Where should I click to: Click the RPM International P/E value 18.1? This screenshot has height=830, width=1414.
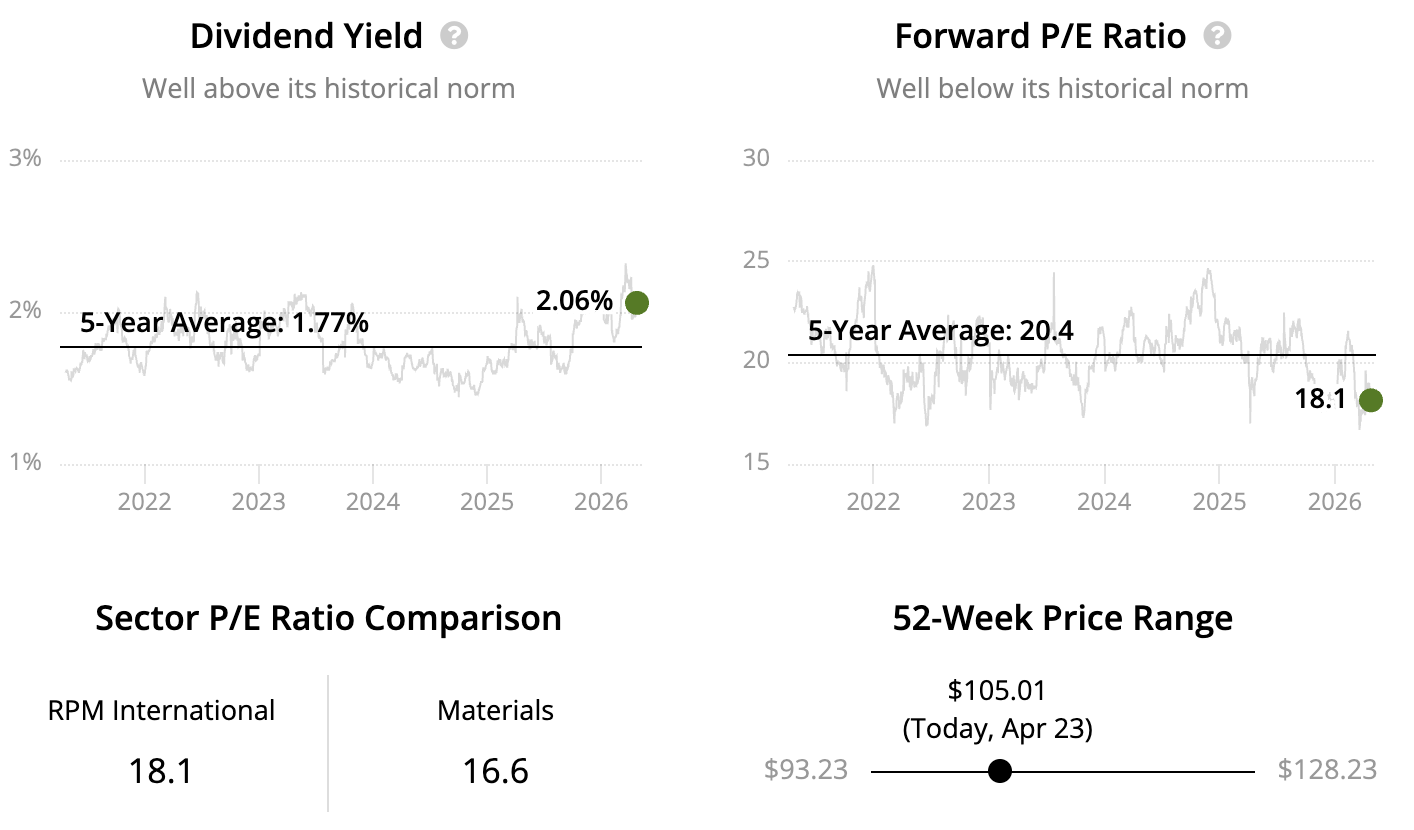[x=161, y=771]
